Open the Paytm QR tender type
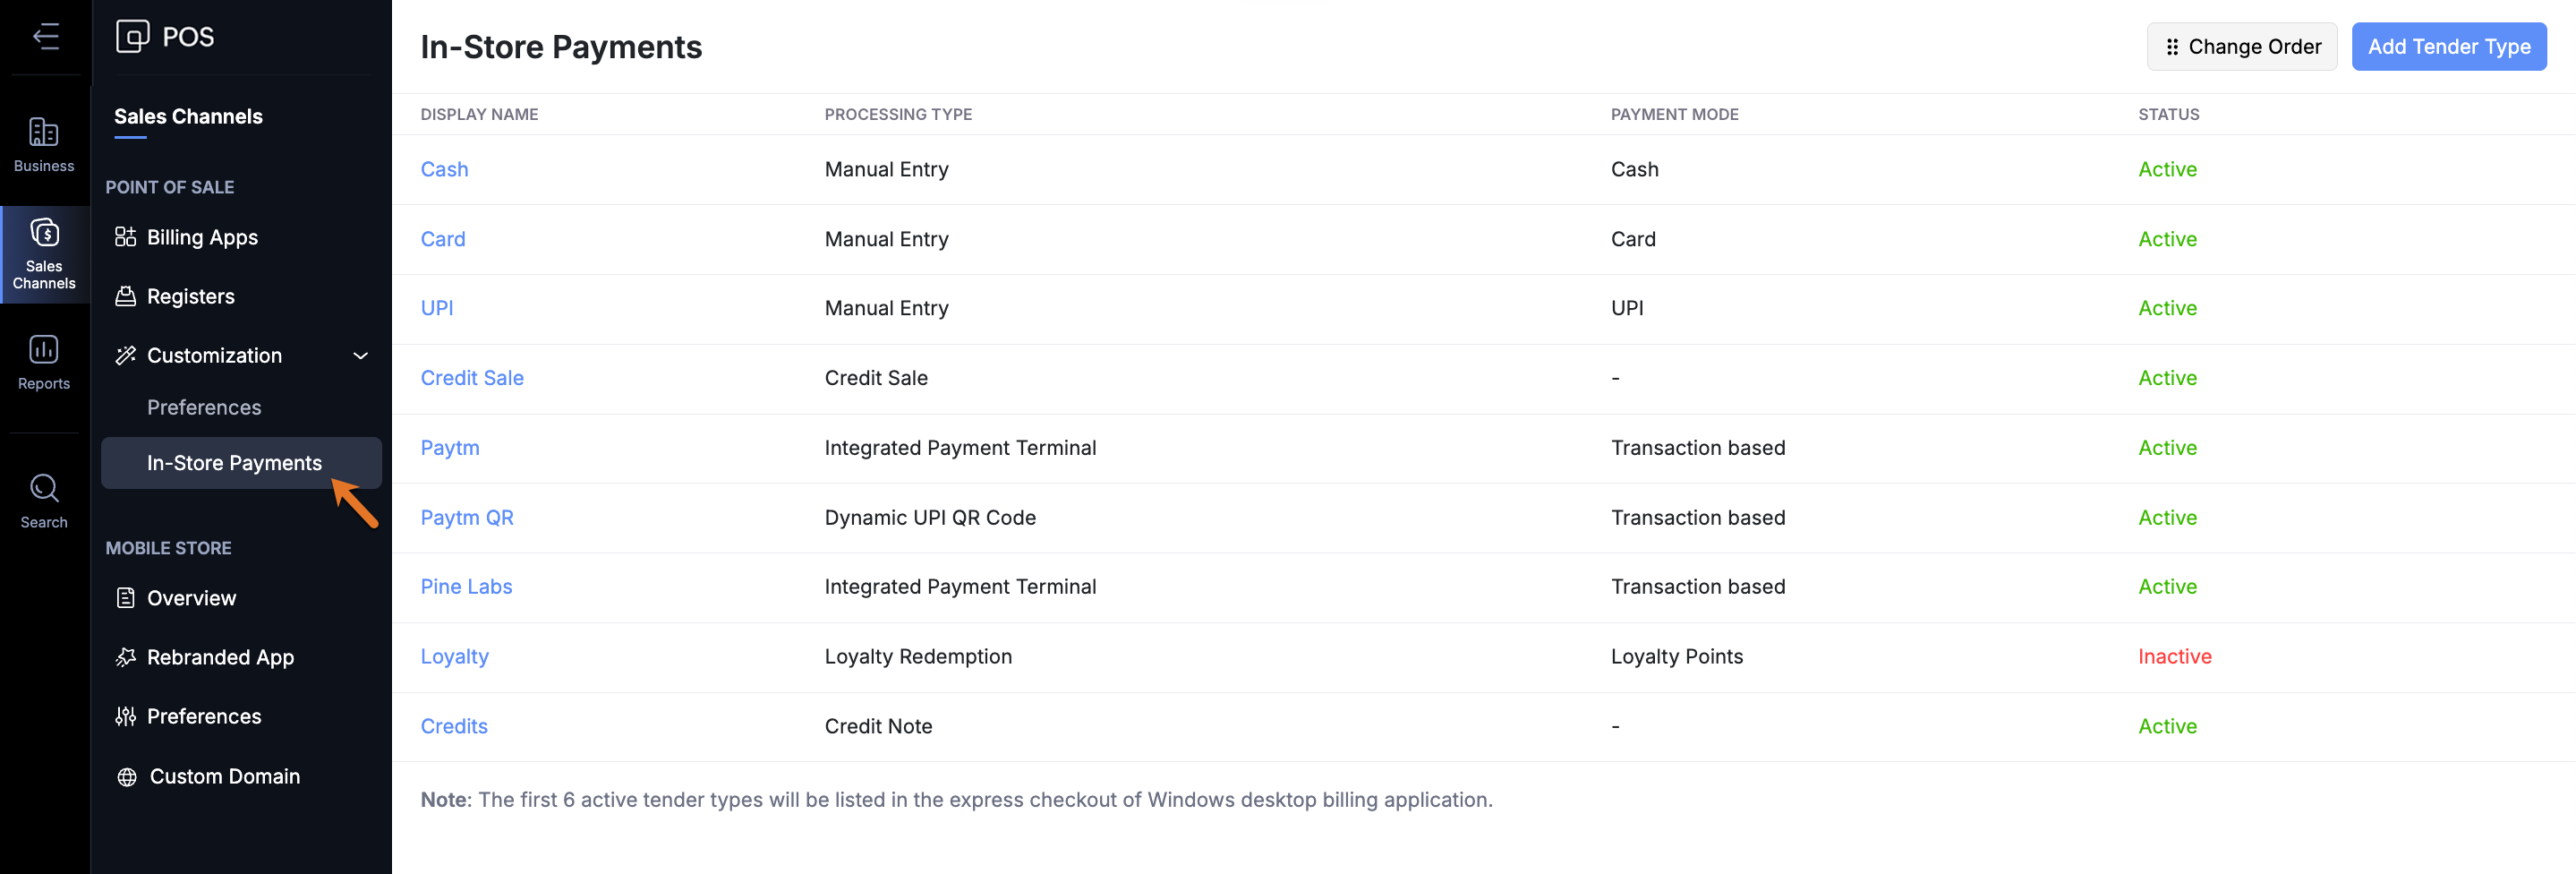Screen dimensions: 2576x874 coord(467,518)
